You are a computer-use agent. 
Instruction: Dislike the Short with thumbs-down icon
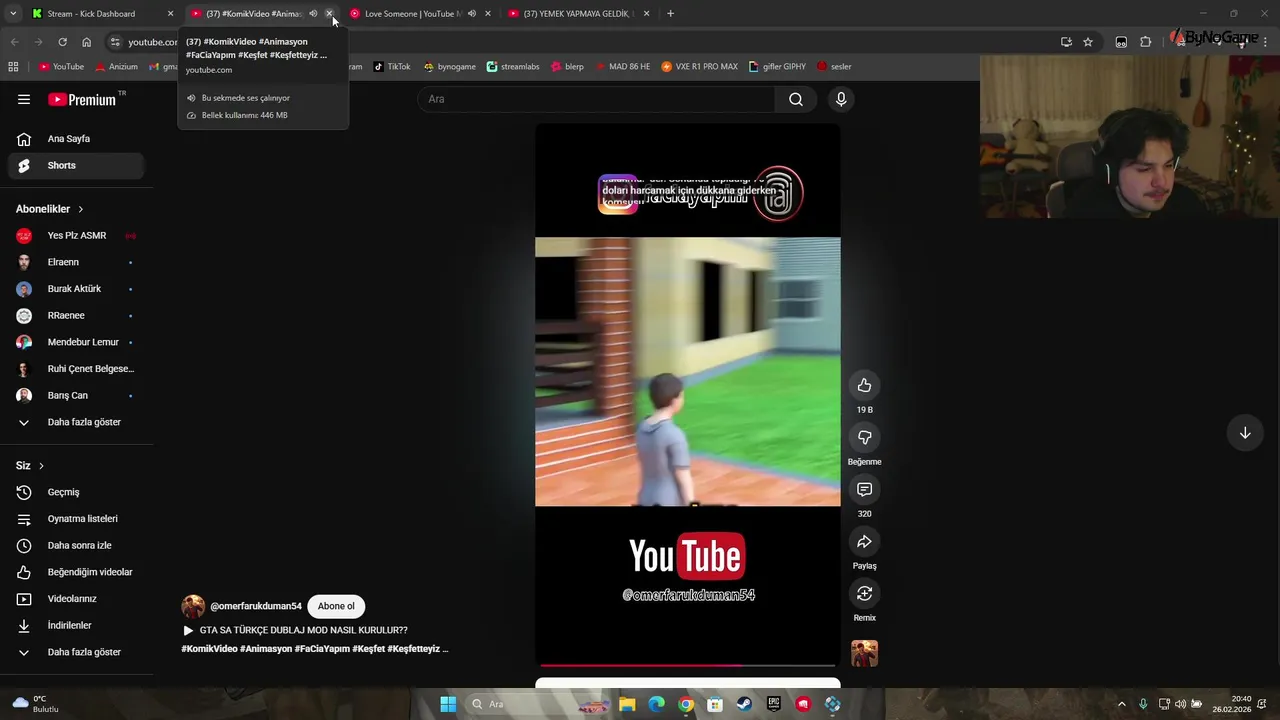[864, 437]
